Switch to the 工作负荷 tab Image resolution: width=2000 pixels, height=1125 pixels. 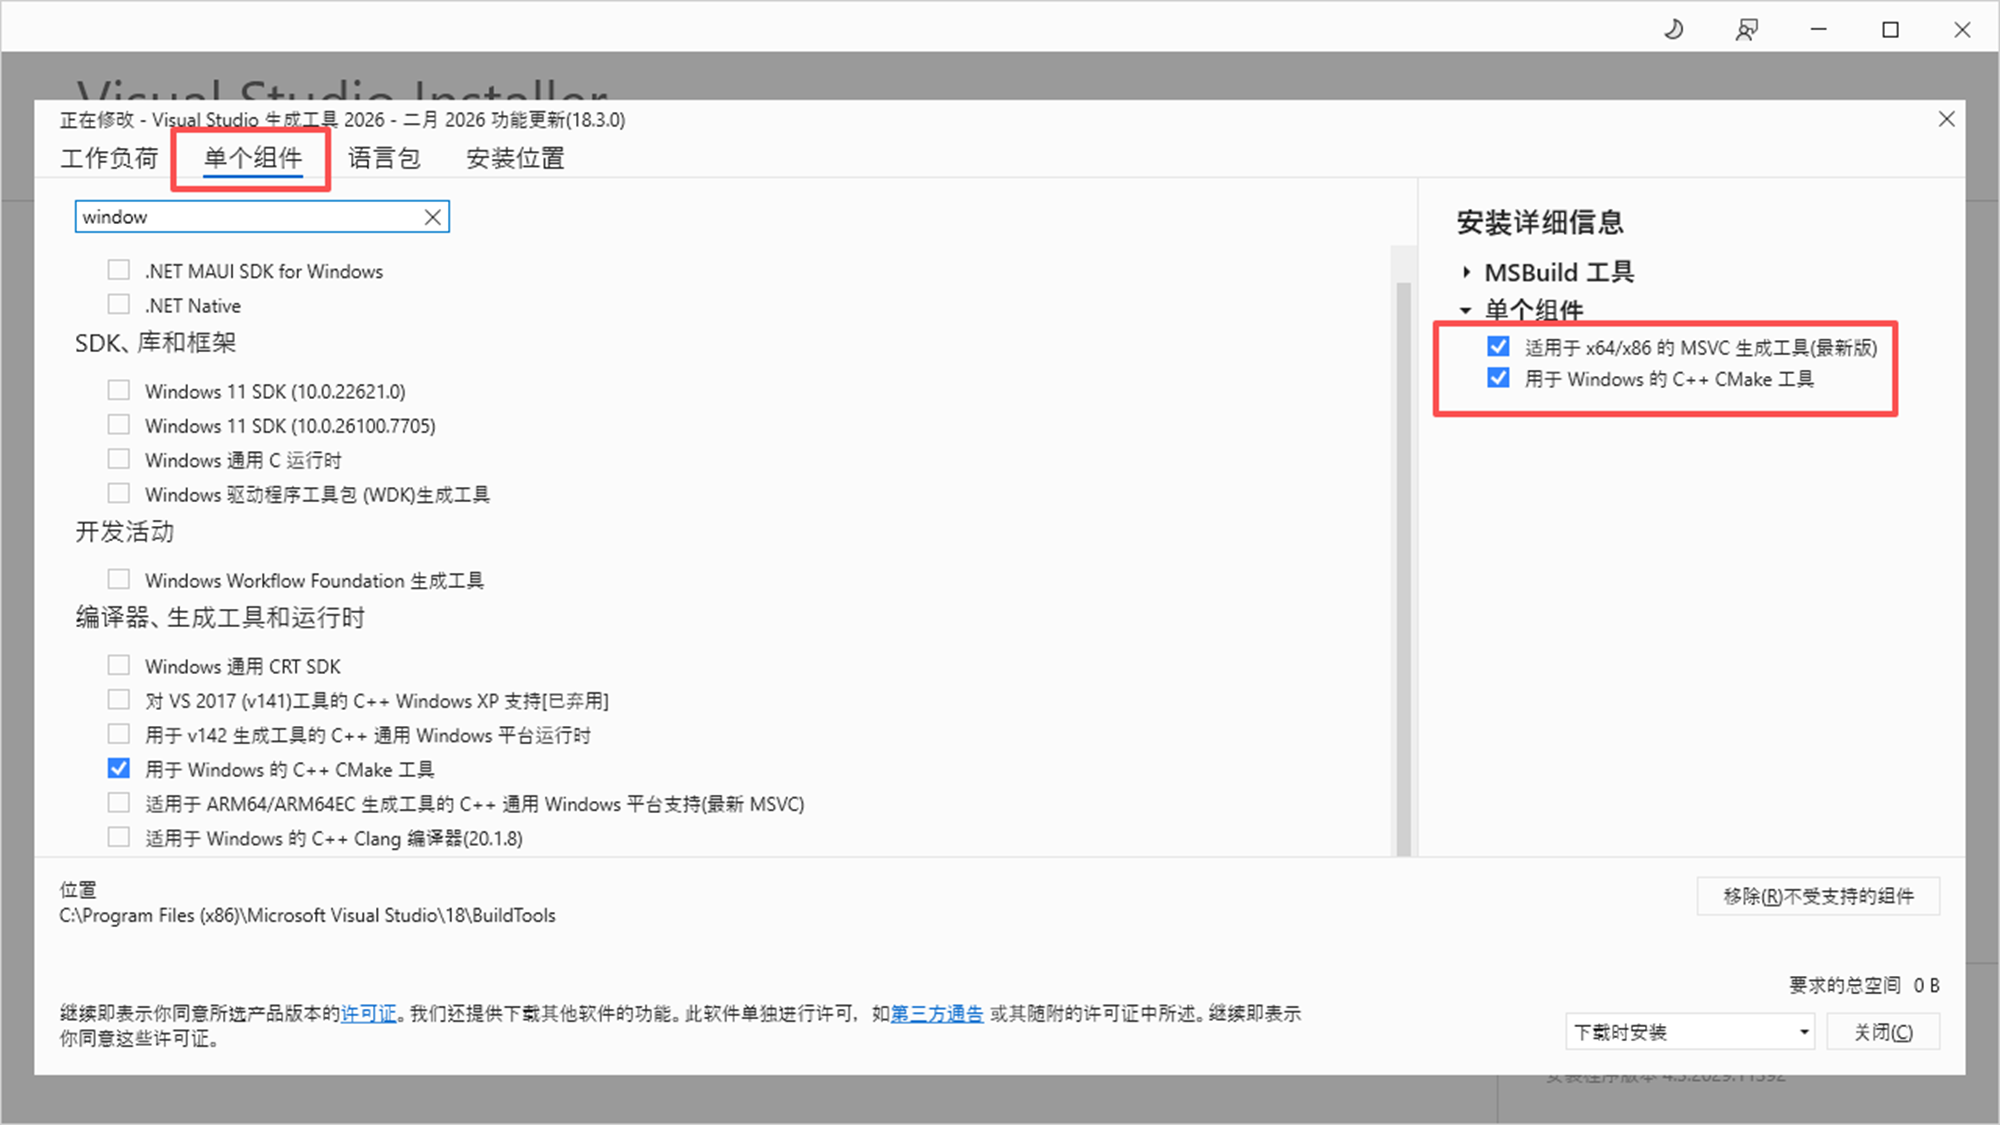[x=109, y=158]
